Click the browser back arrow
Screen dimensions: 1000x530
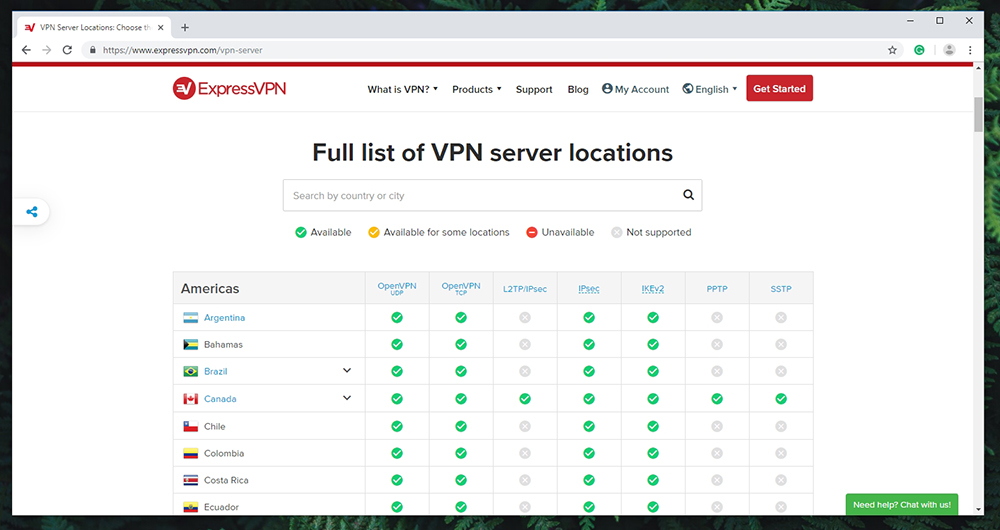click(x=26, y=50)
